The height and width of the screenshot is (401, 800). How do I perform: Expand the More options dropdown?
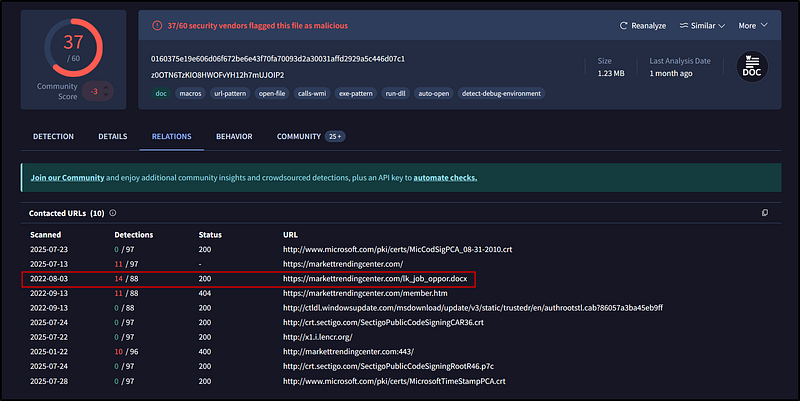coord(752,25)
